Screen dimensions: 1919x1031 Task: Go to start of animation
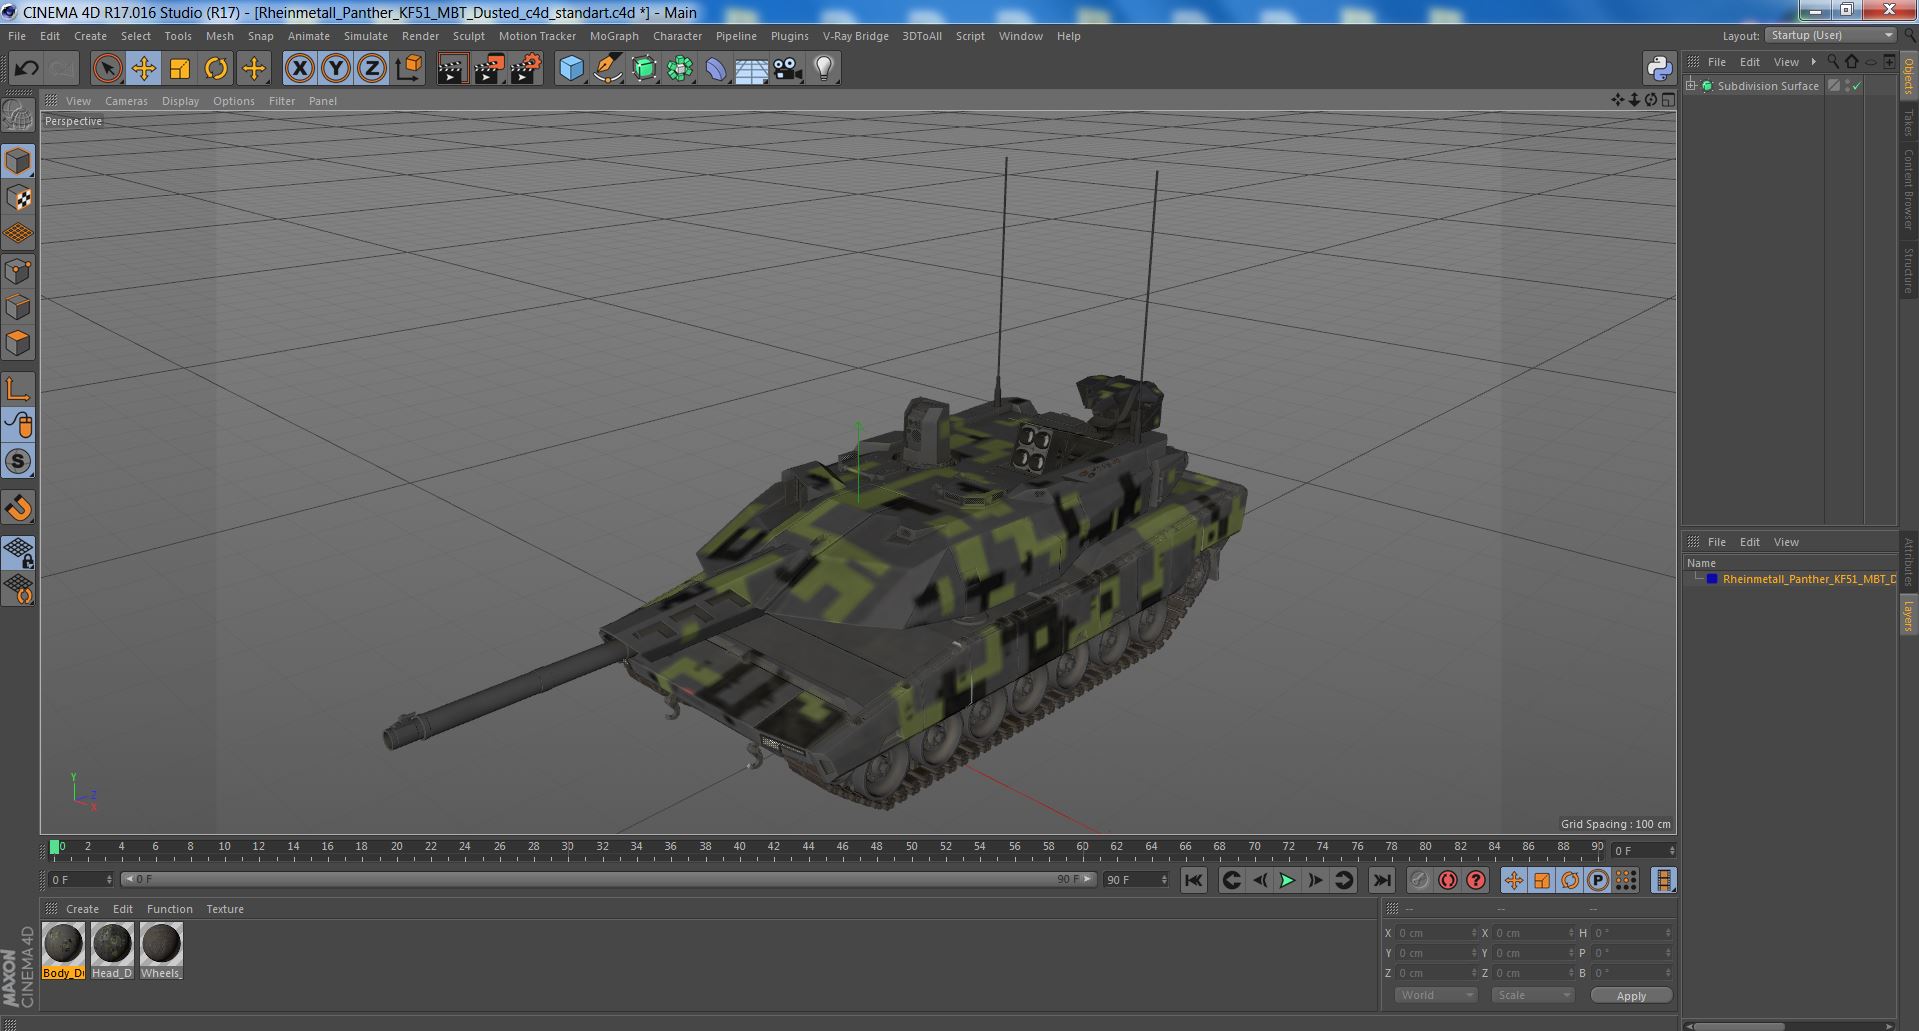[x=1193, y=880]
